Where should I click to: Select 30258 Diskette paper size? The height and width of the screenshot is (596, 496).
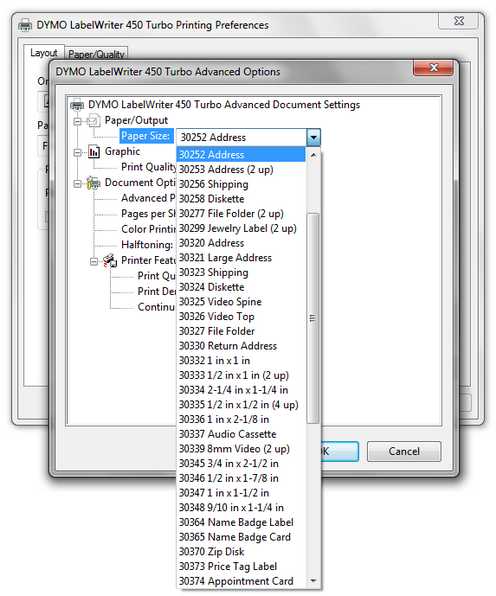point(241,199)
